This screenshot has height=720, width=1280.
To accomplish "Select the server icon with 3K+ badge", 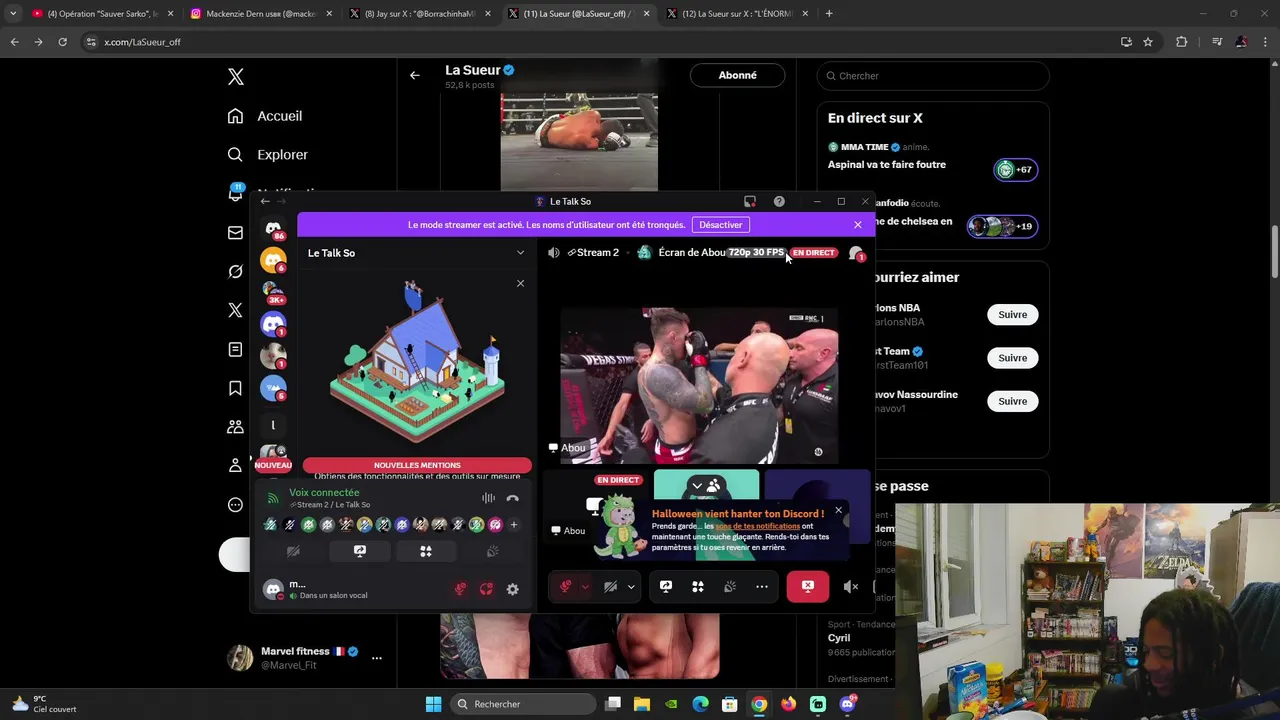I will pos(273,292).
